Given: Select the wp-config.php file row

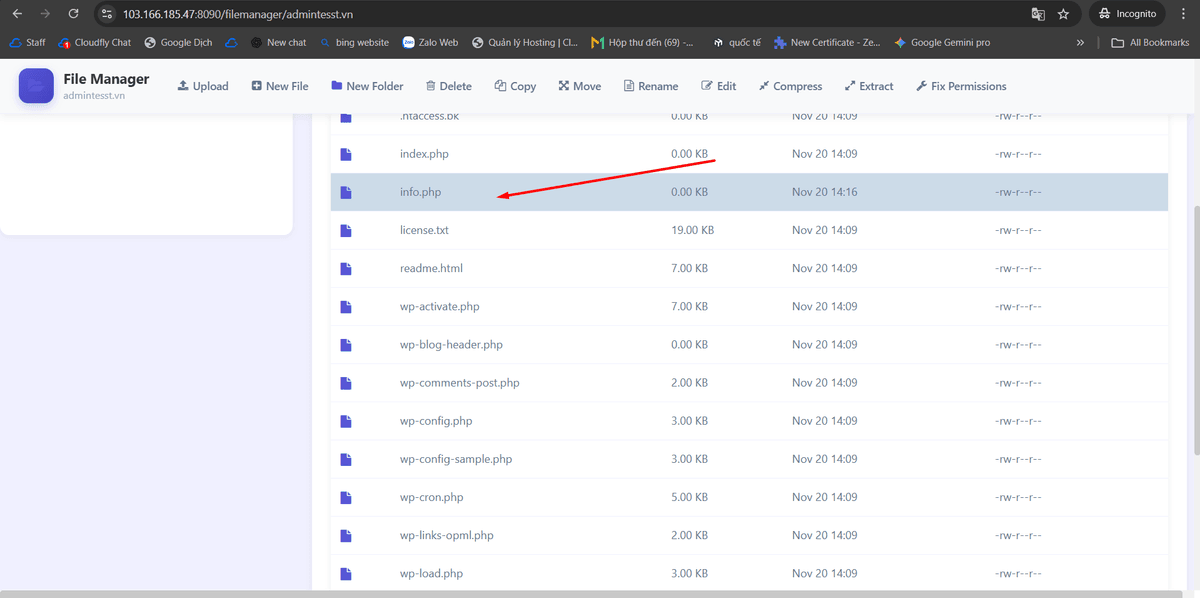Looking at the screenshot, I should pos(436,421).
